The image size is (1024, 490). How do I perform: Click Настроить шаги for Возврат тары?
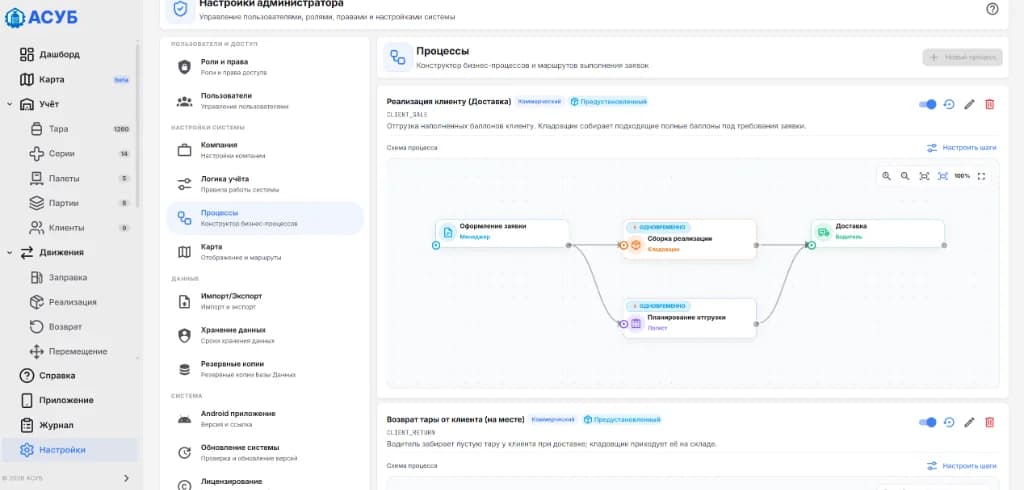point(961,466)
